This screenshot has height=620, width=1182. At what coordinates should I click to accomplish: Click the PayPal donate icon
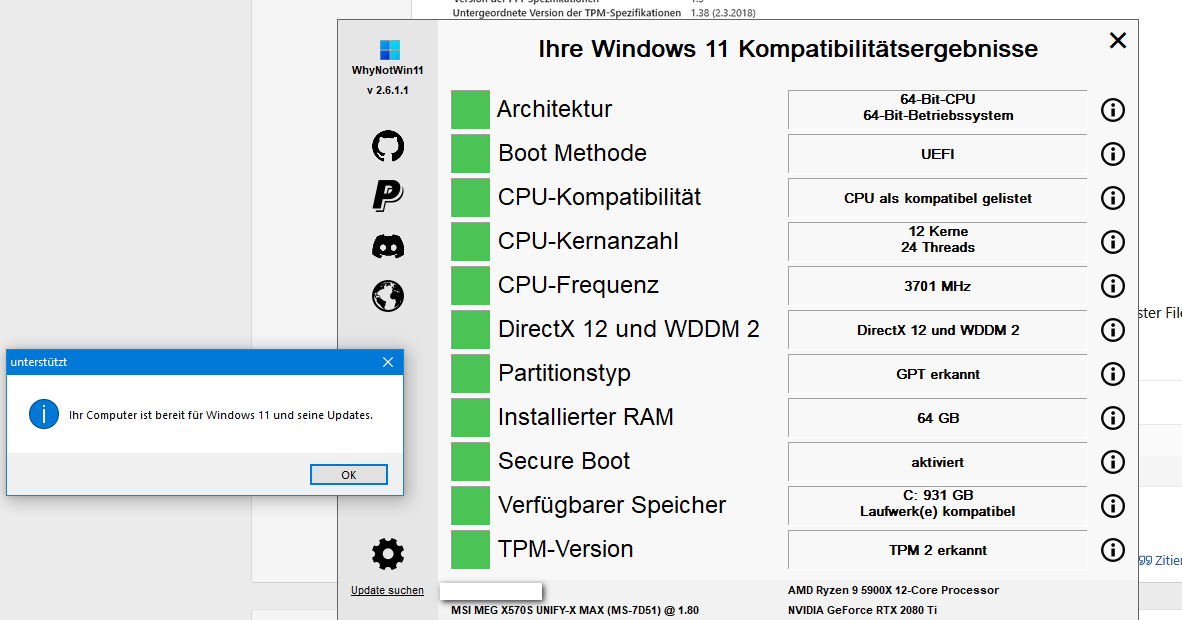387,195
